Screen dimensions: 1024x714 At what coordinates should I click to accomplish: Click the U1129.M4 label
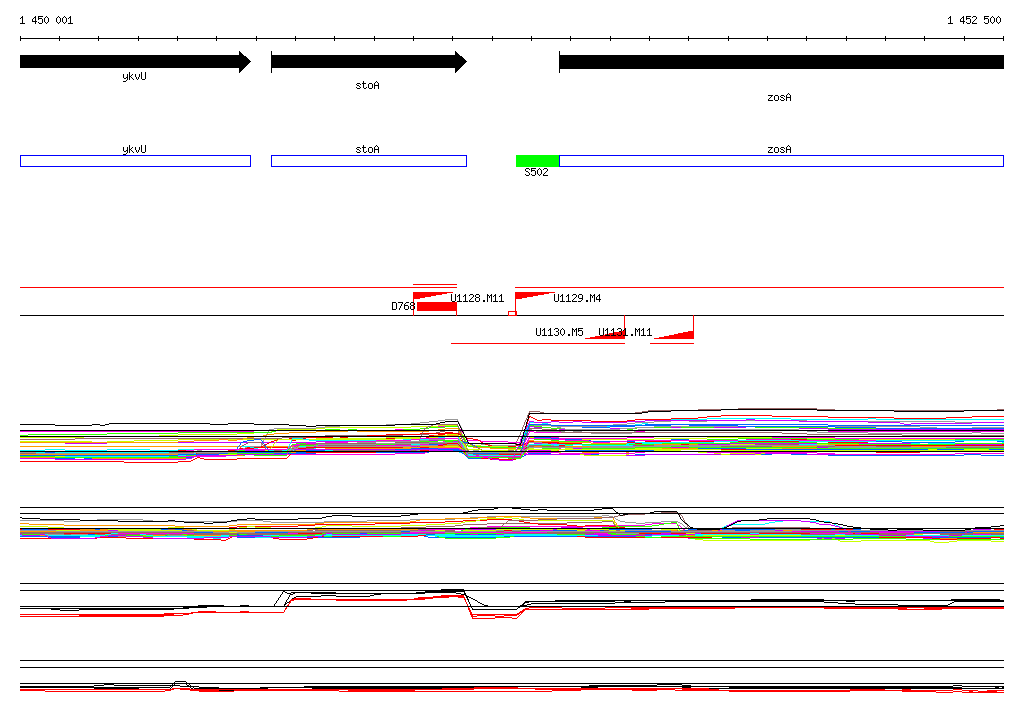577,299
